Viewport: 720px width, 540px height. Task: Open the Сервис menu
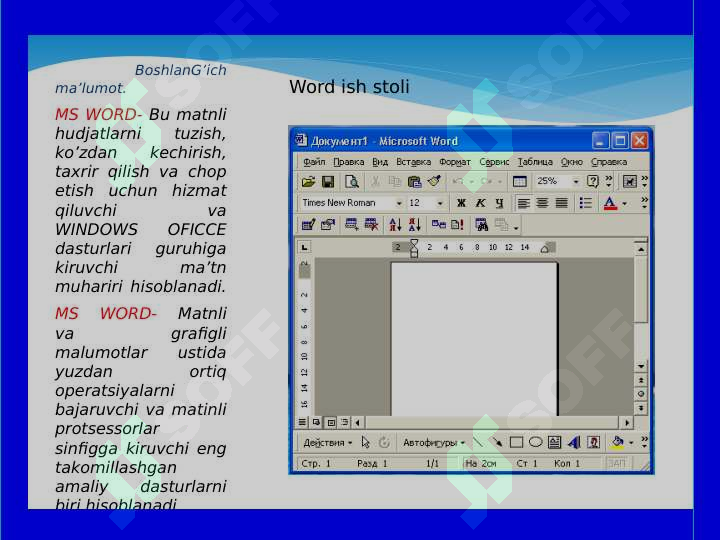click(495, 162)
